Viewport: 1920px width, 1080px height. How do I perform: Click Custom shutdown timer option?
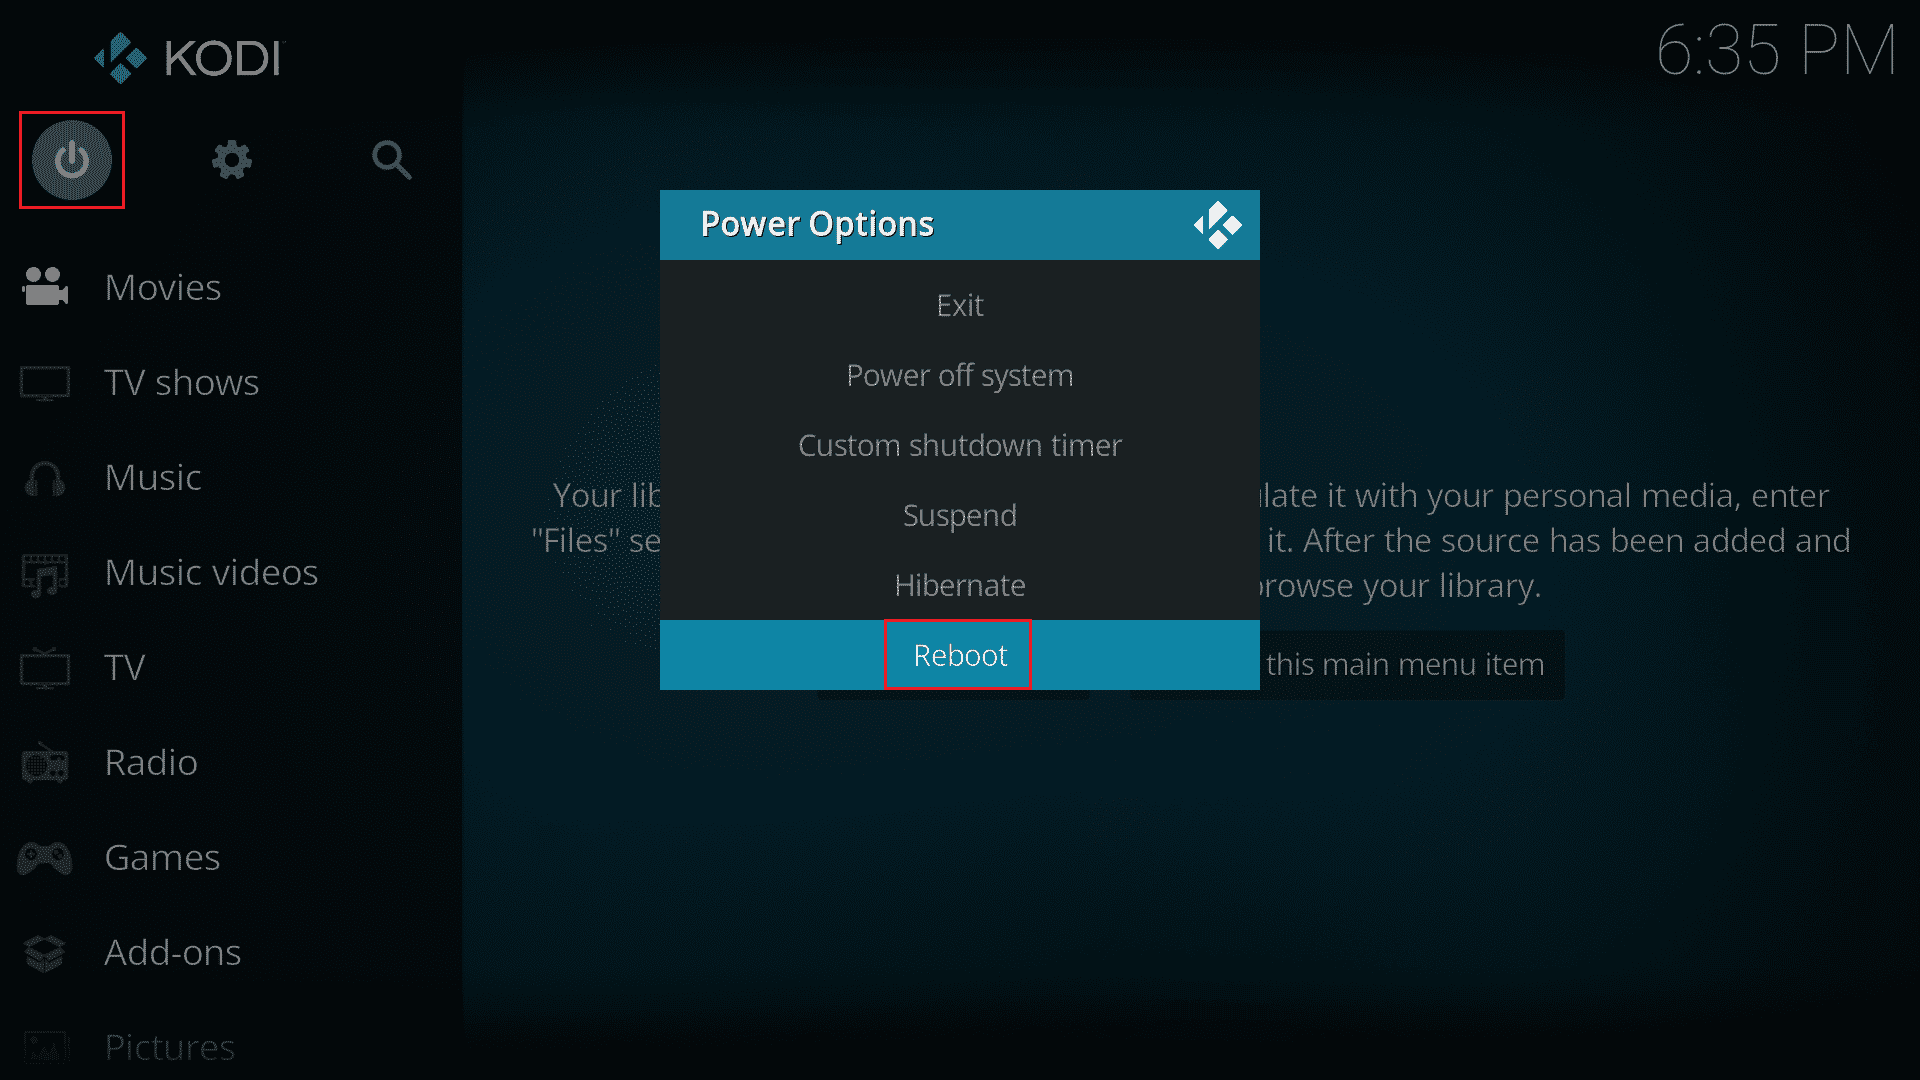959,444
